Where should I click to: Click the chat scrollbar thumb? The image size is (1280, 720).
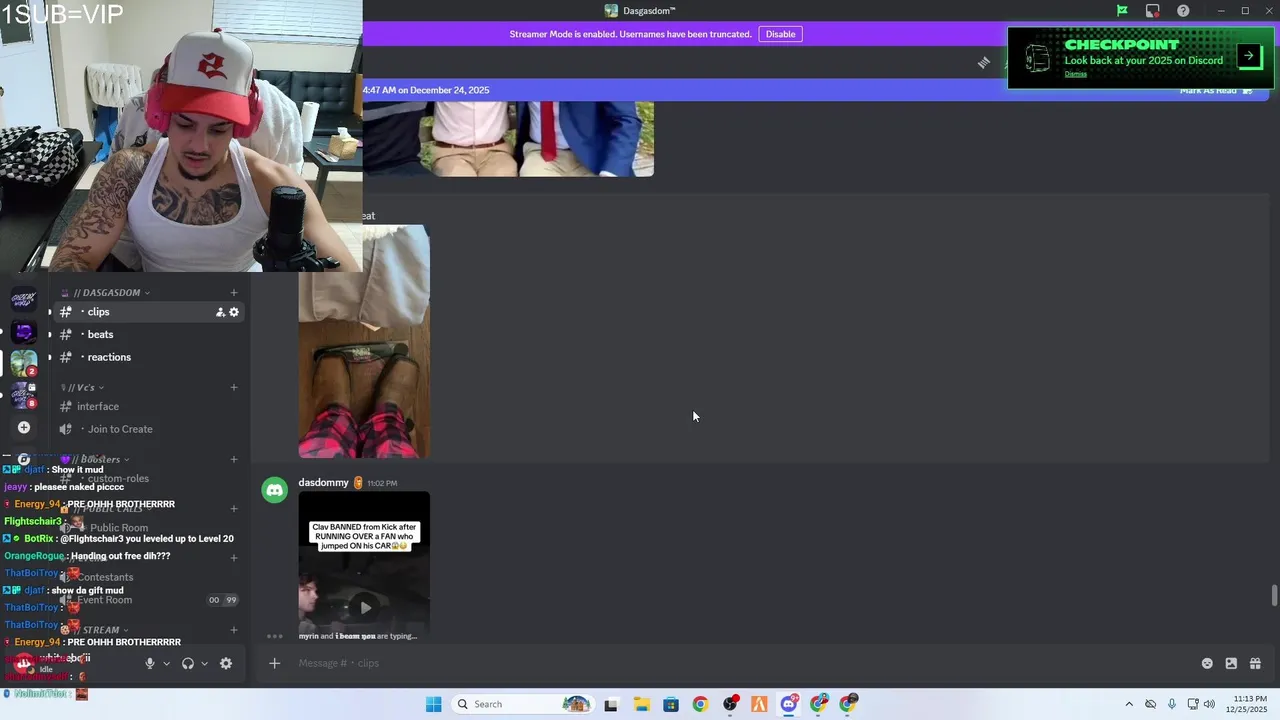point(1274,595)
